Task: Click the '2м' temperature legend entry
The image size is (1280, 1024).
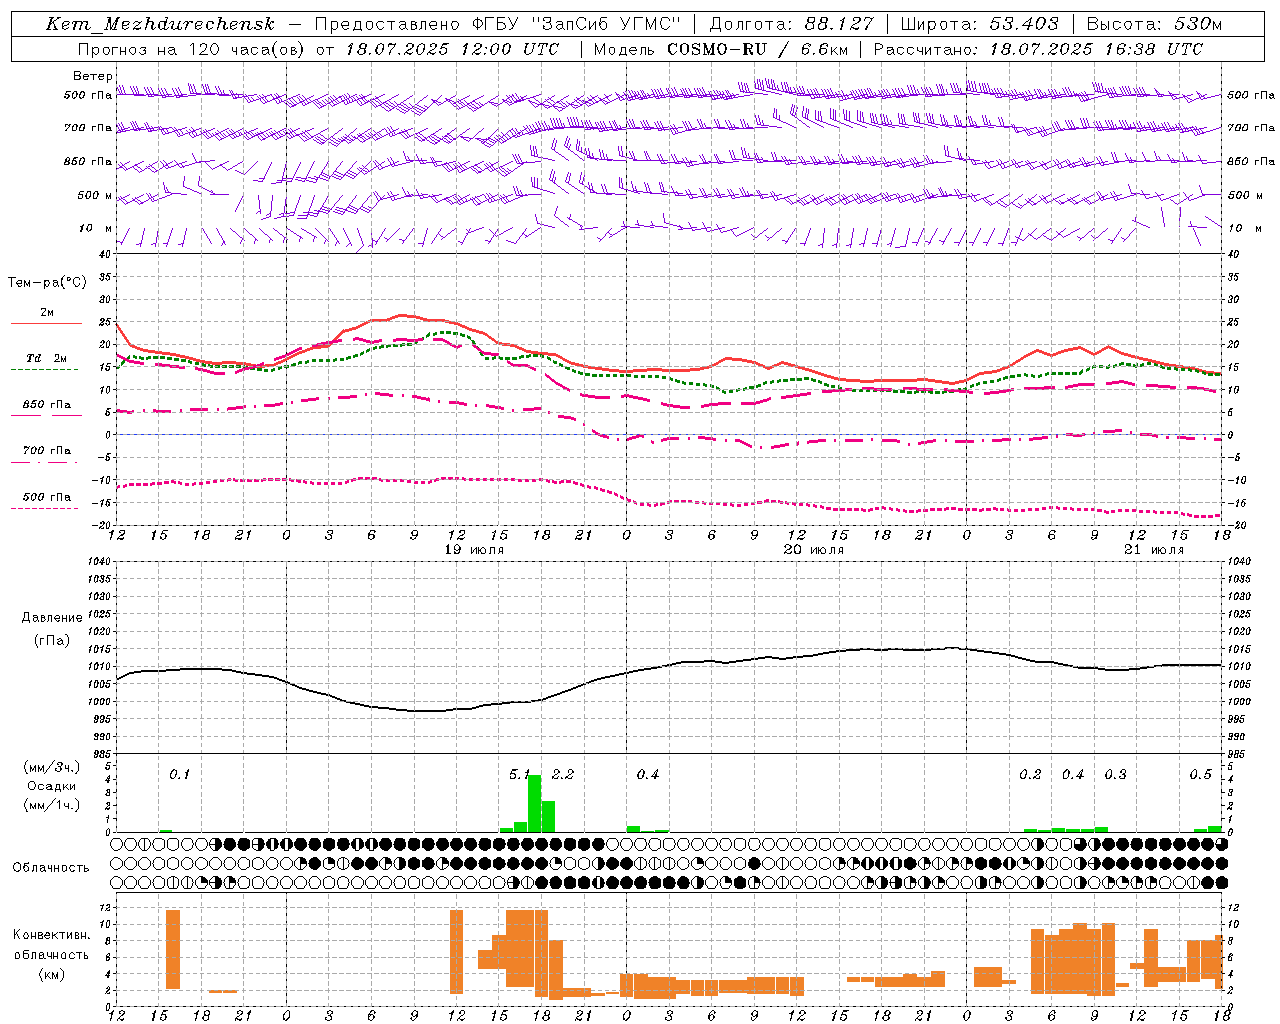Action: tap(47, 312)
